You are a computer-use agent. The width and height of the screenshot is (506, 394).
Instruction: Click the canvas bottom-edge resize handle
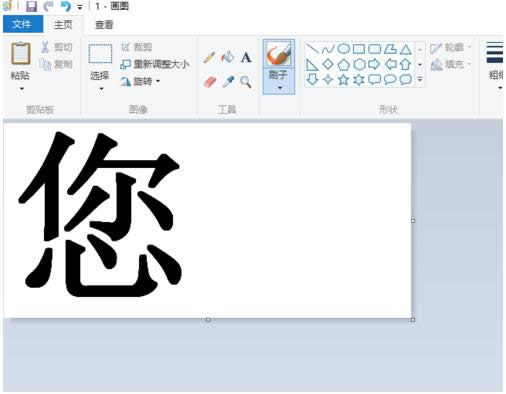tap(208, 320)
